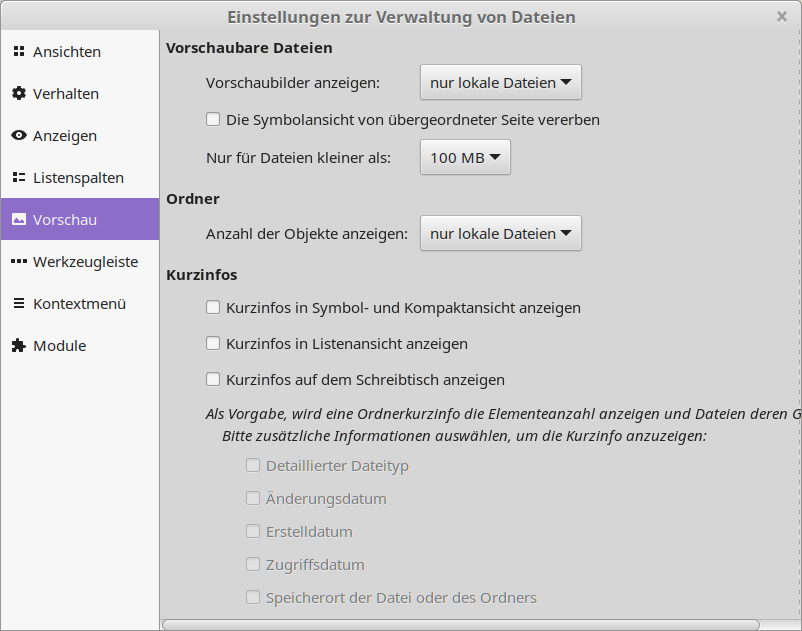Close the Einstellungen dialog window
Screen dimensions: 802x631
781,16
